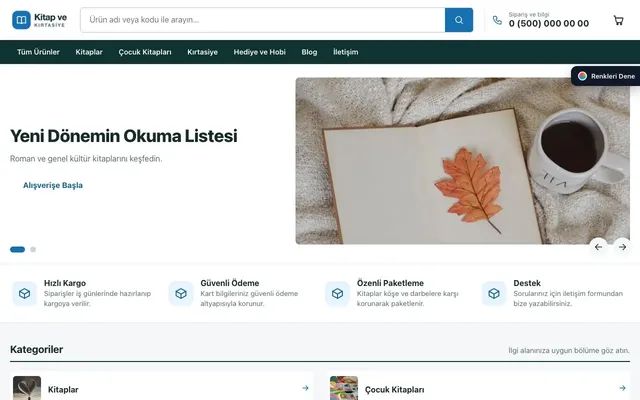Click the Renkleri Dene color wheel icon
This screenshot has width=640, height=400.
[x=582, y=76]
